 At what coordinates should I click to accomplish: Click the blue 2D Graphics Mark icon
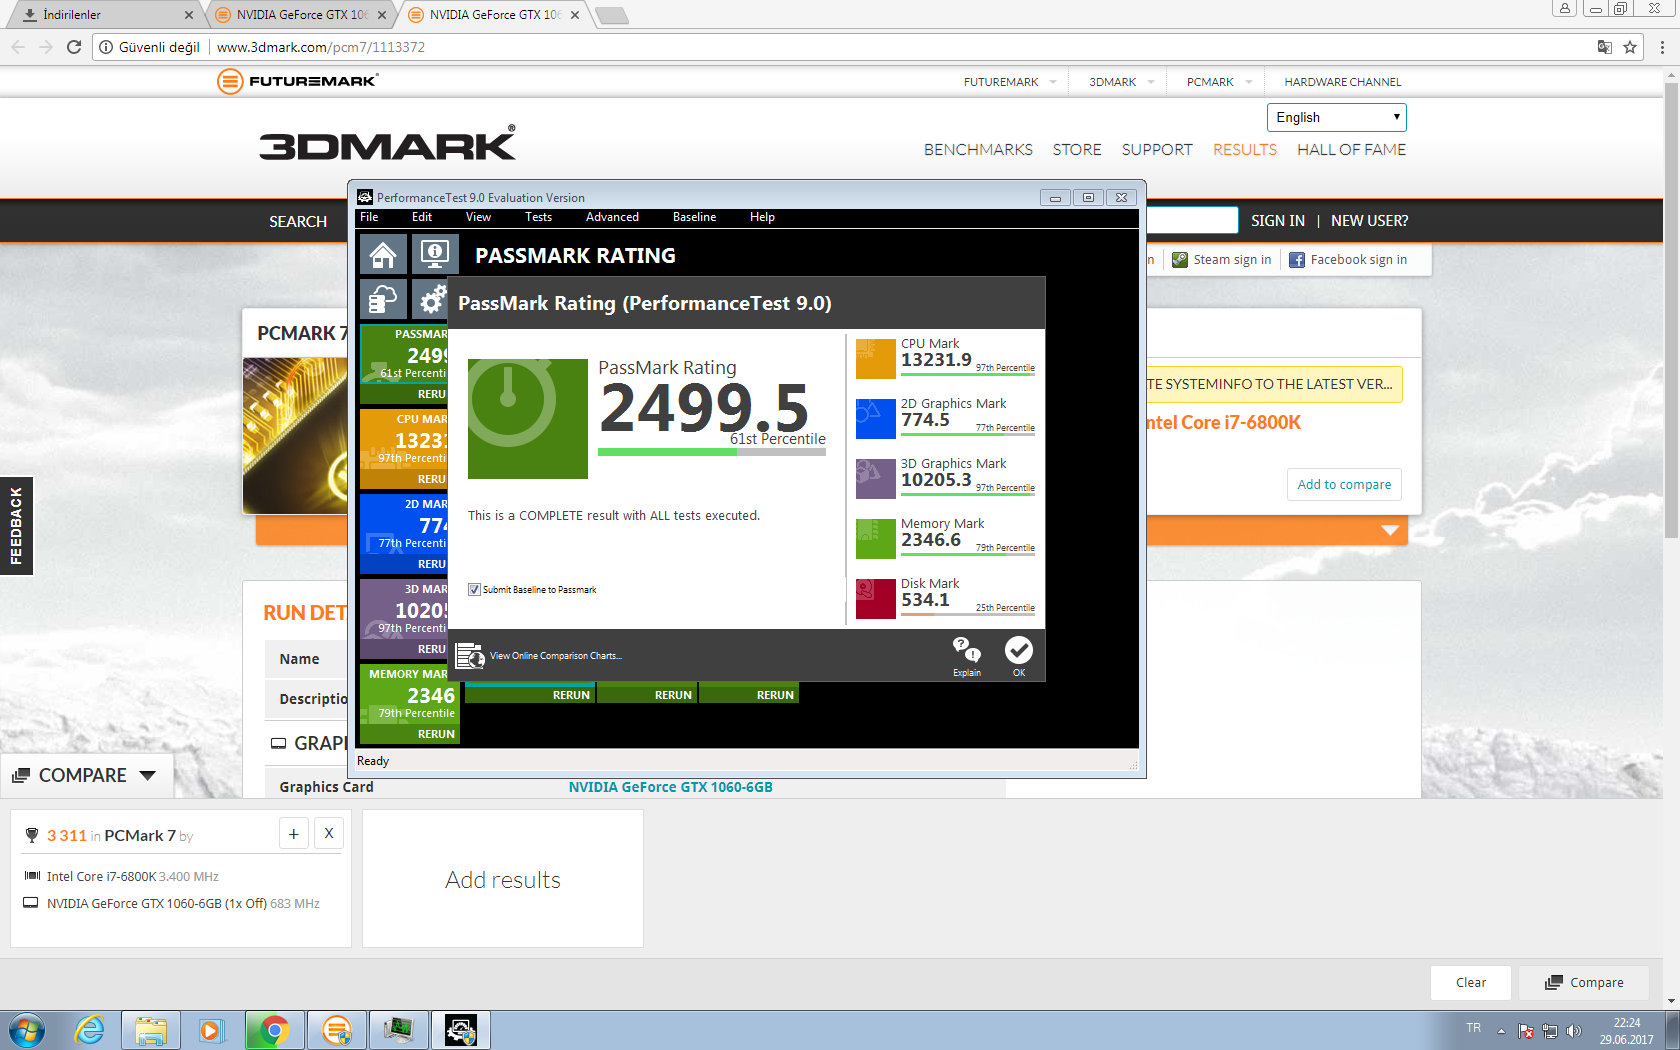[x=875, y=419]
